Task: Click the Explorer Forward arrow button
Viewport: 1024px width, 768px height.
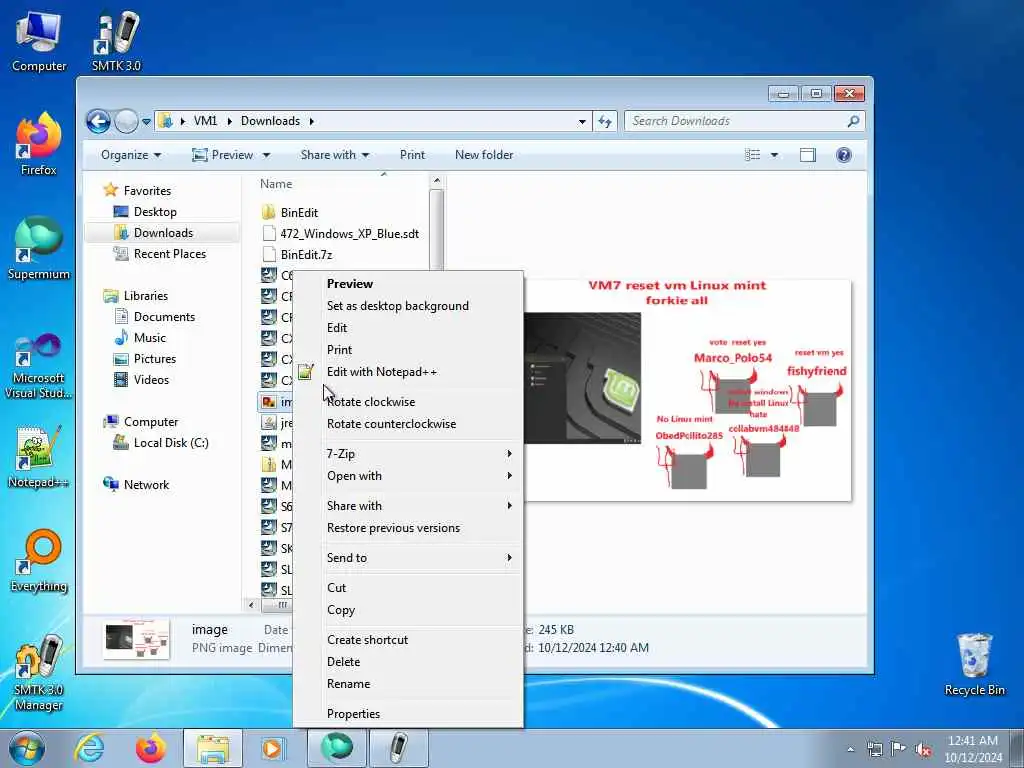Action: click(126, 121)
